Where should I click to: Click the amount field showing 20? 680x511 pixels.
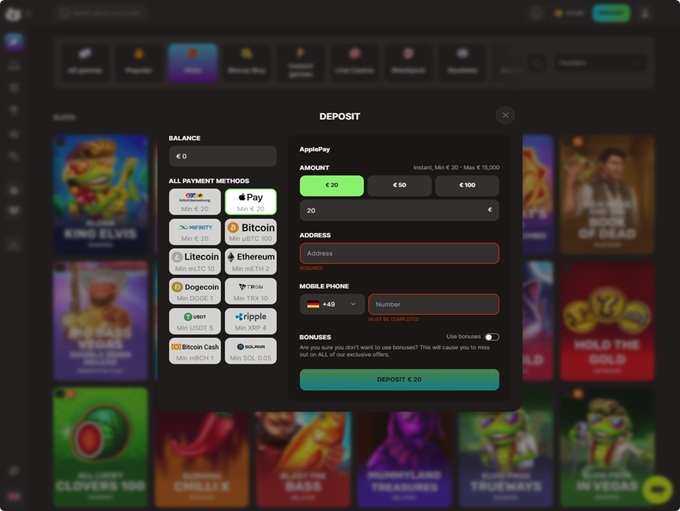point(399,210)
